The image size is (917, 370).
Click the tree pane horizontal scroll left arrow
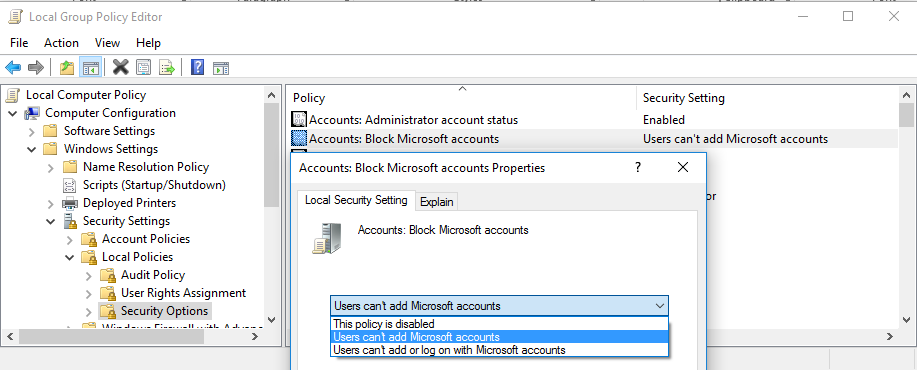(9, 337)
